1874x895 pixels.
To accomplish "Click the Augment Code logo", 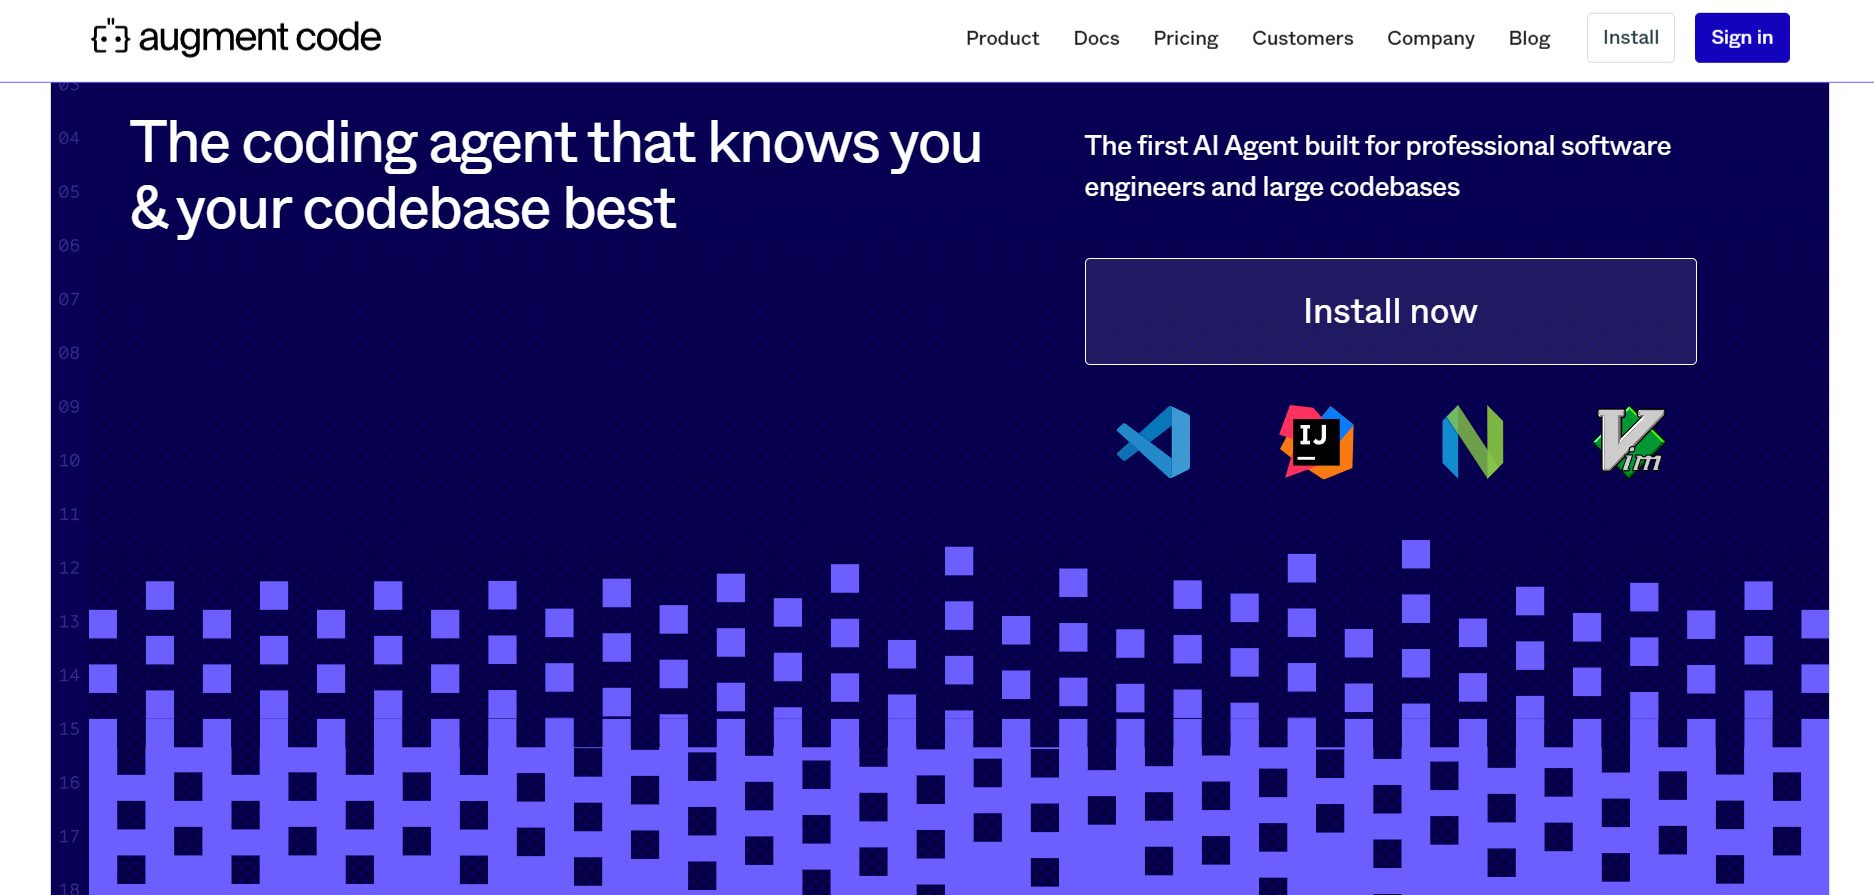I will 236,38.
